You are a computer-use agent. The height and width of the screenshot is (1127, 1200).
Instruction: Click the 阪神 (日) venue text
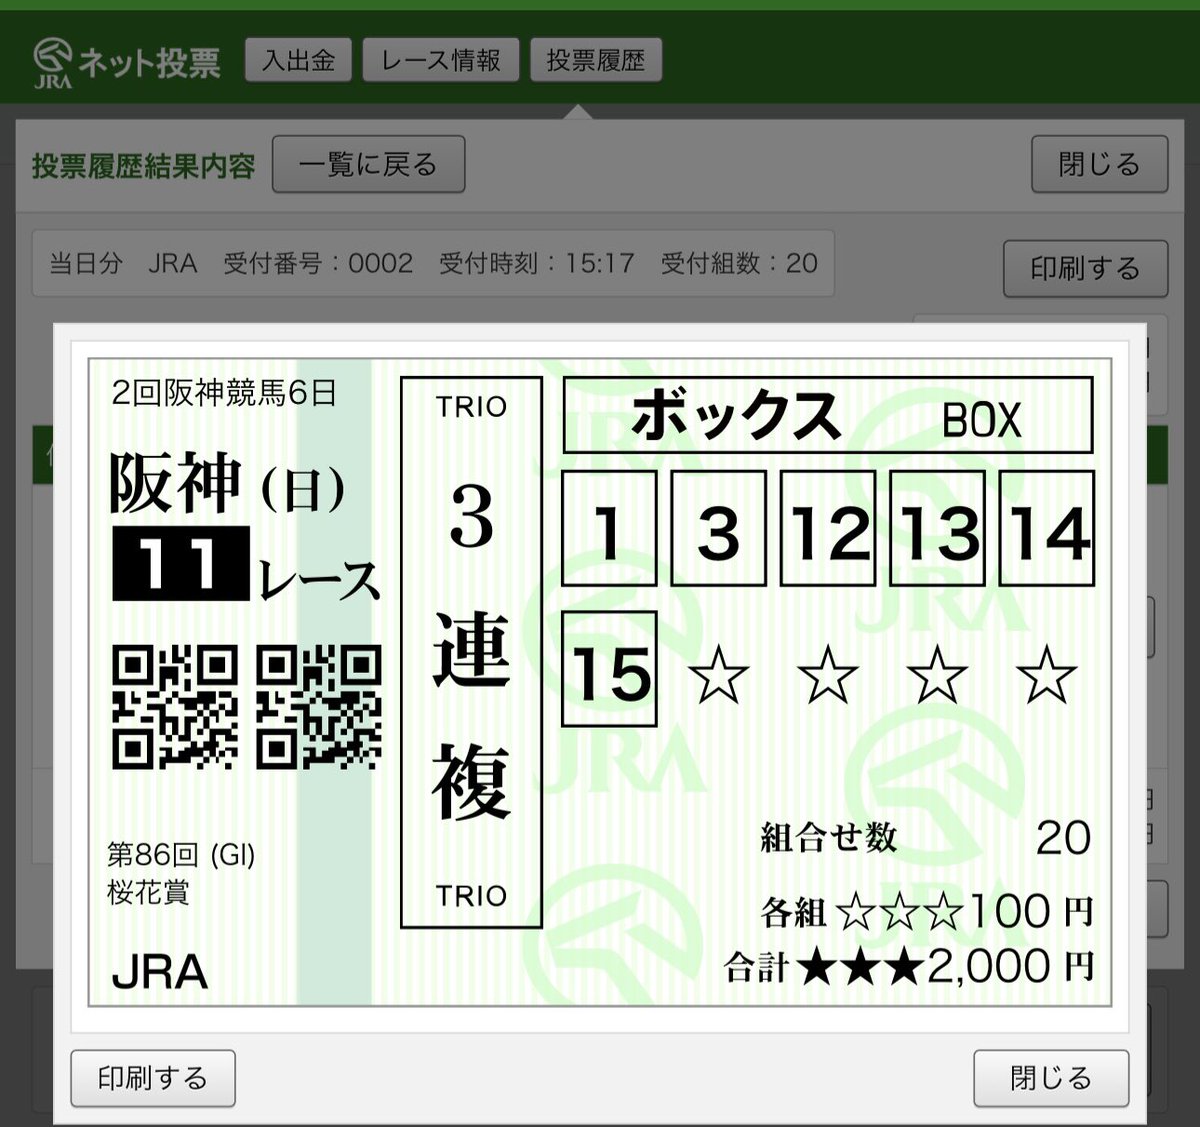[x=227, y=484]
